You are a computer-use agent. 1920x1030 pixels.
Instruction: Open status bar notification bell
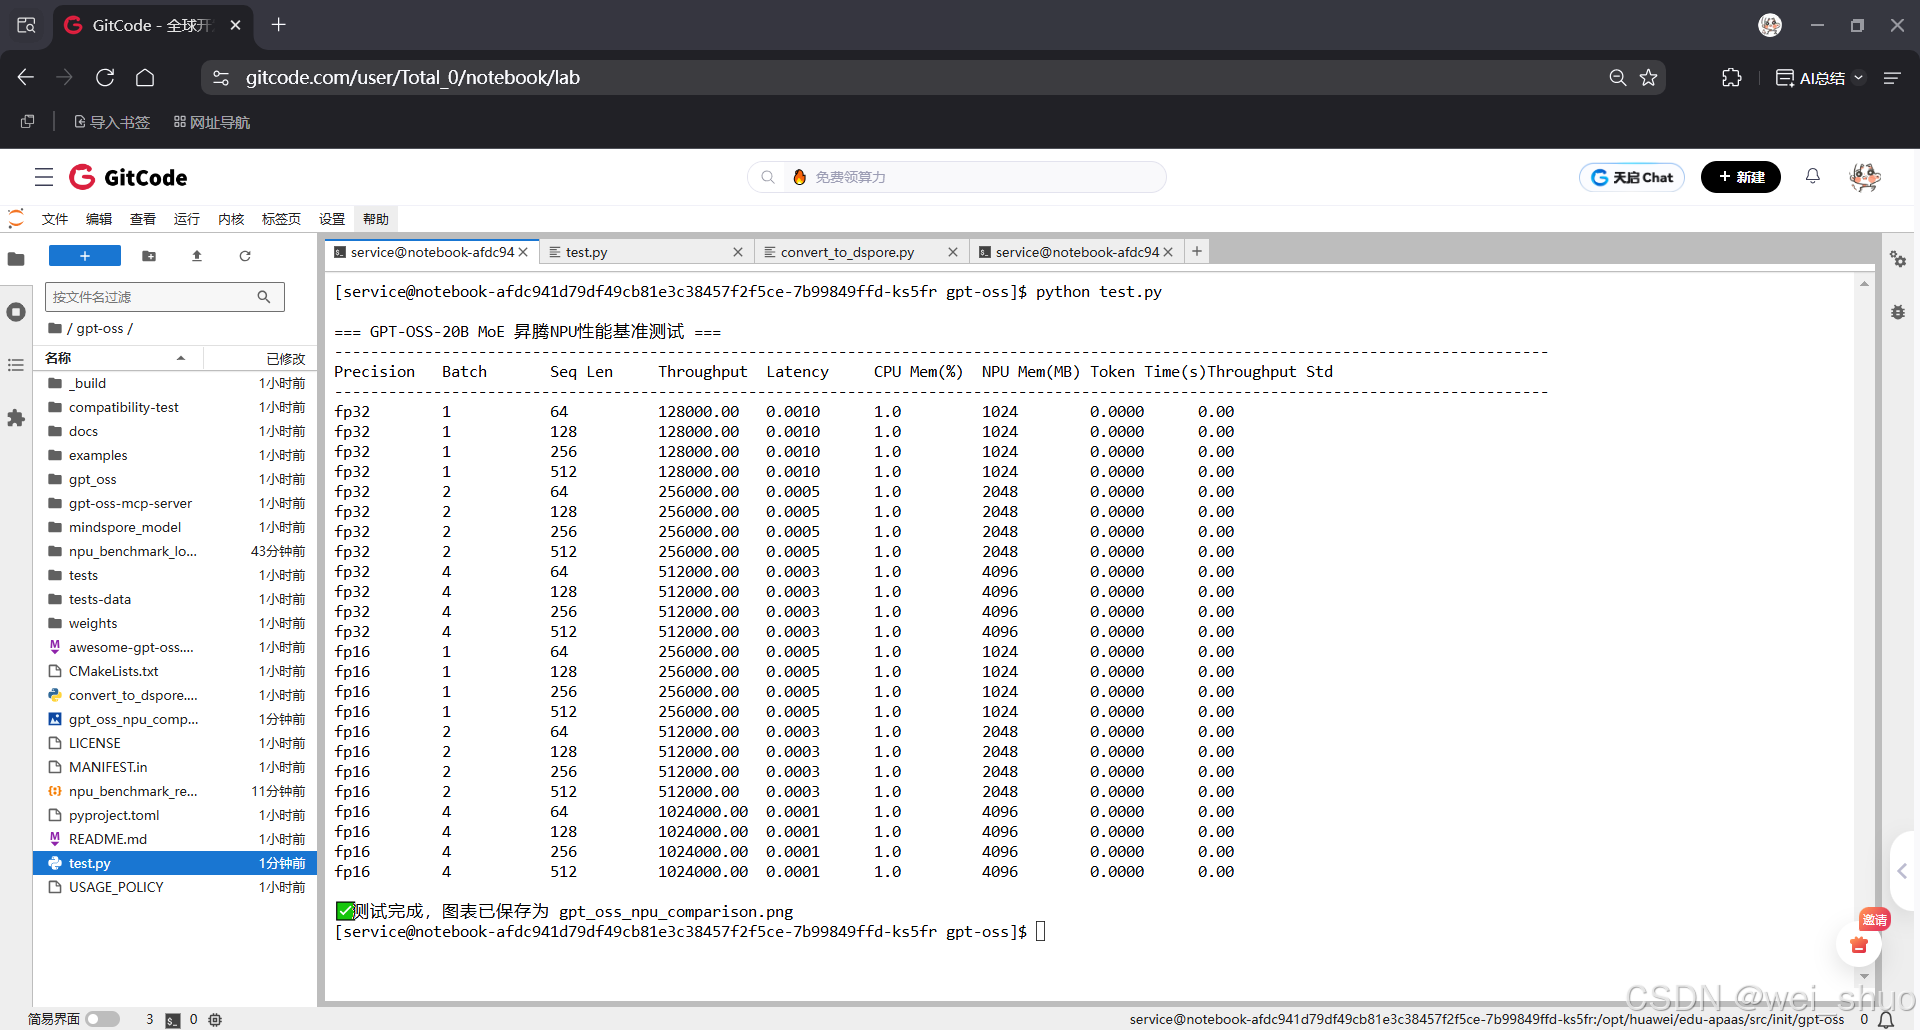(x=1886, y=1019)
